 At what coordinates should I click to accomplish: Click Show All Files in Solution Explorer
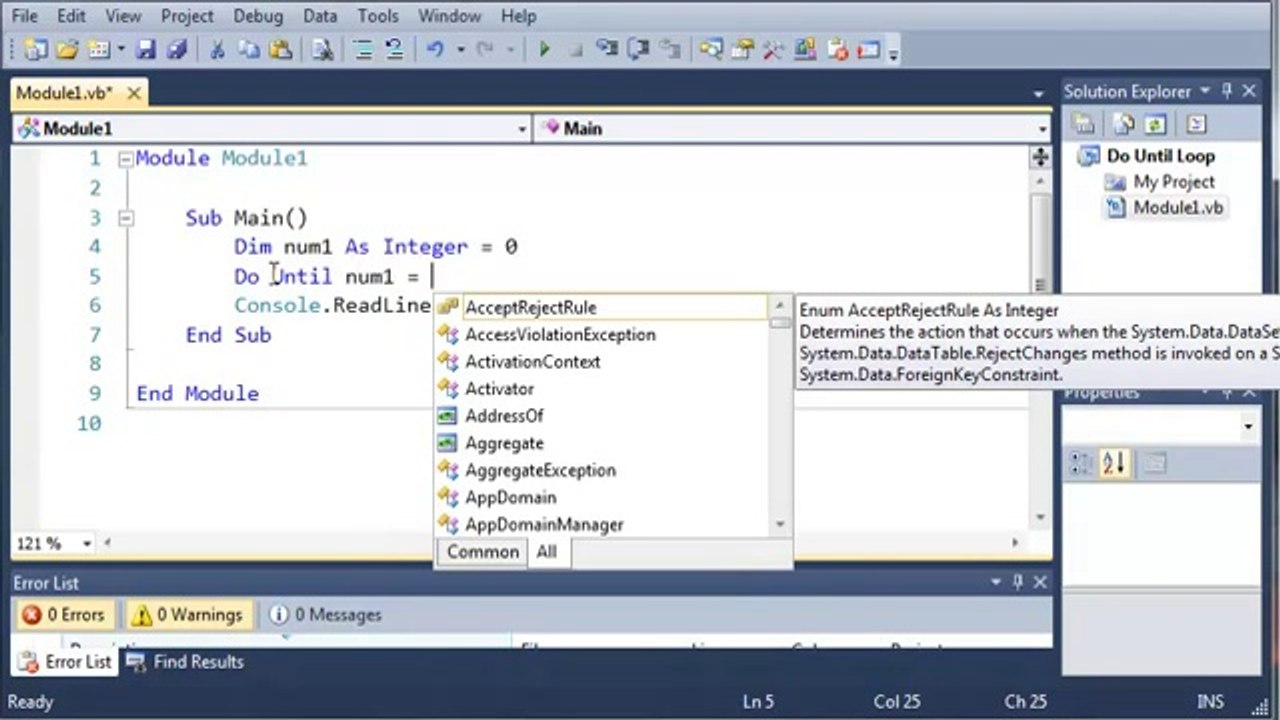pos(1125,125)
